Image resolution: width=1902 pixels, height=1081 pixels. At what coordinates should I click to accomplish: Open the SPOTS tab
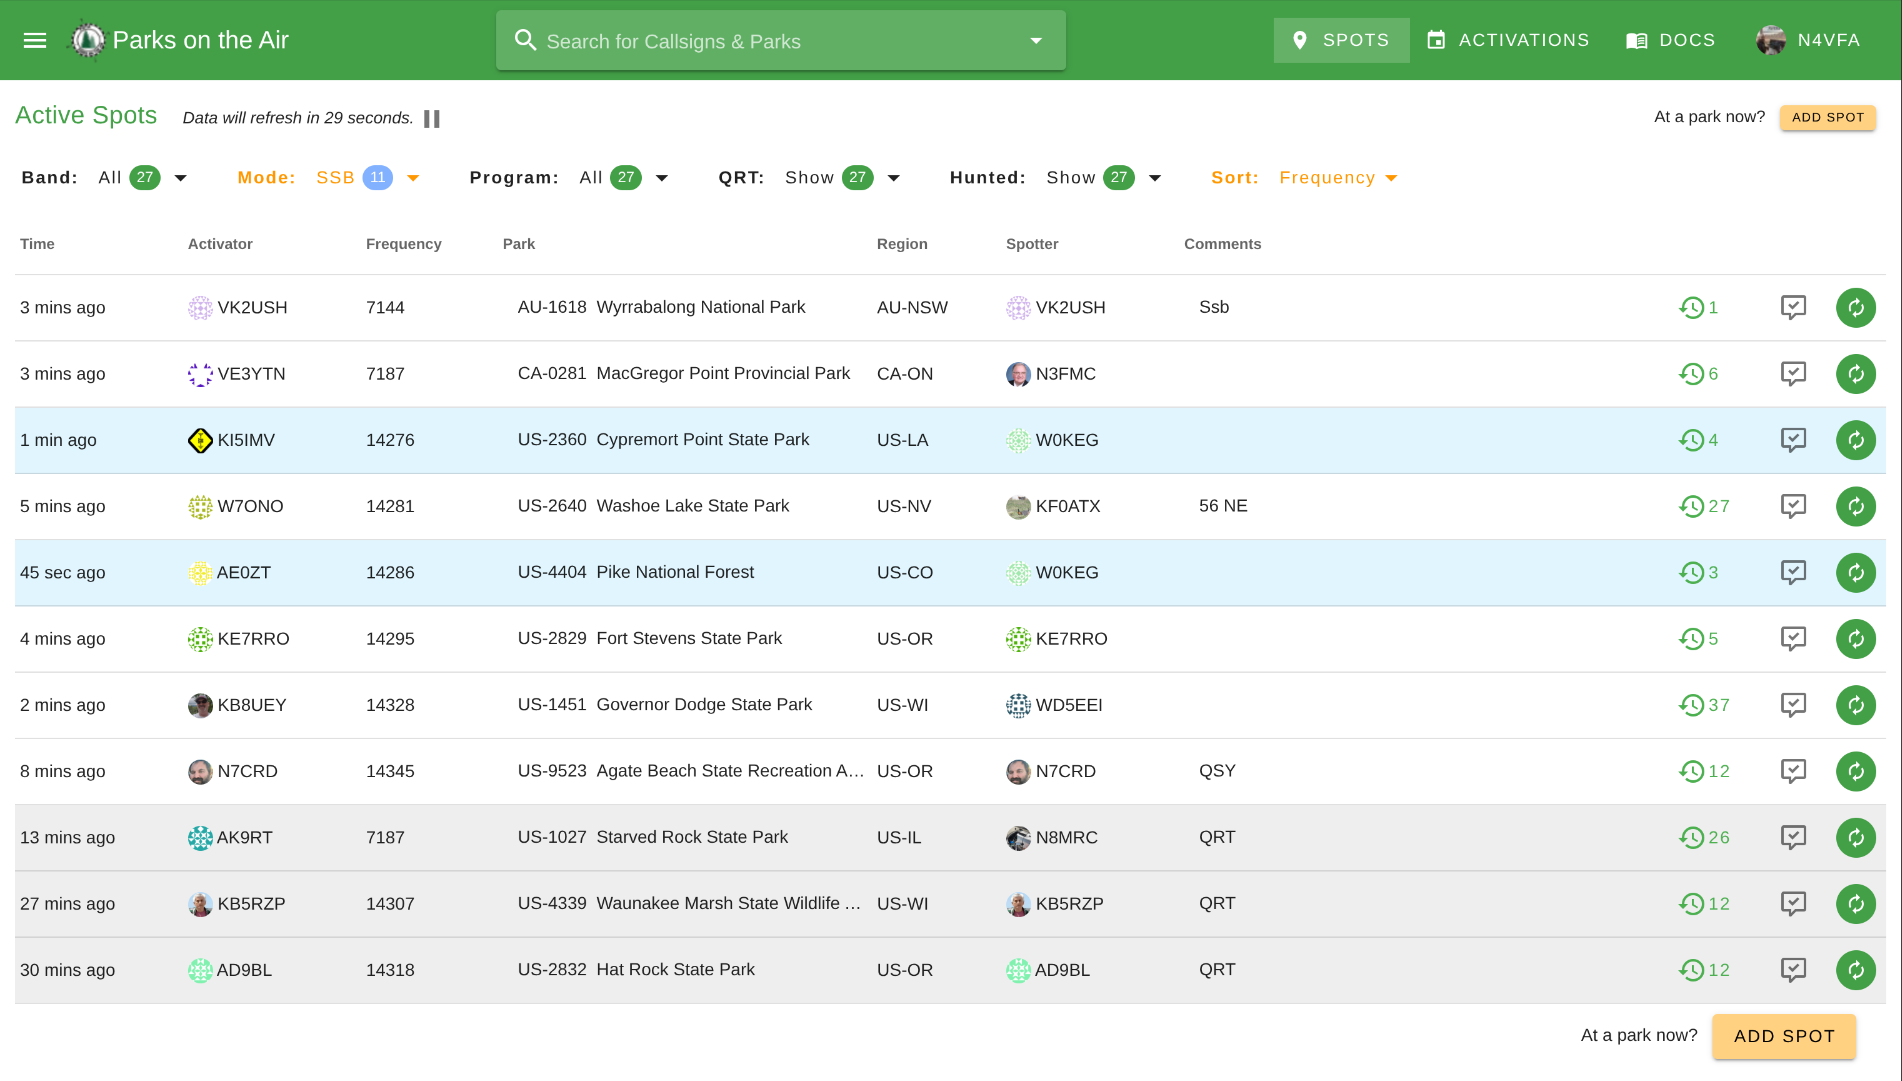pyautogui.click(x=1341, y=40)
